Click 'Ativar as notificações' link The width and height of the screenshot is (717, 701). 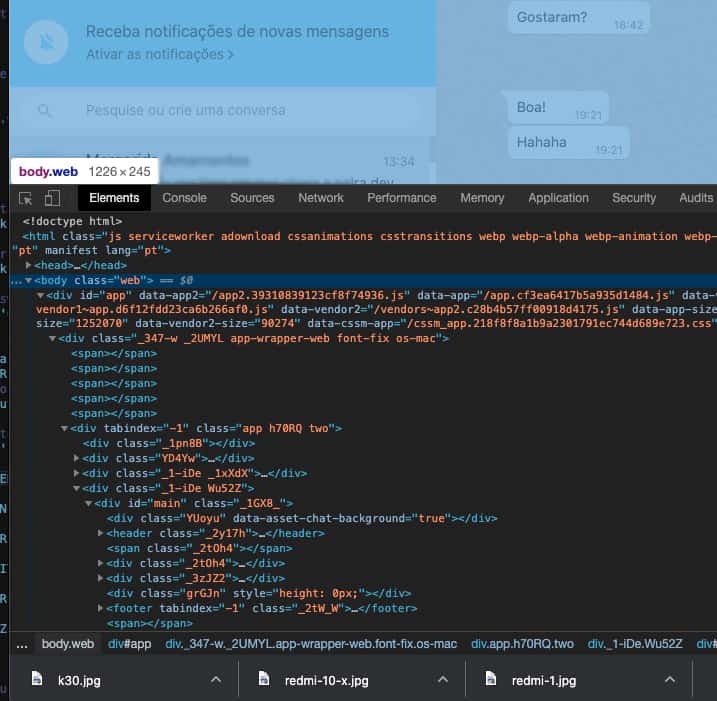coord(160,54)
